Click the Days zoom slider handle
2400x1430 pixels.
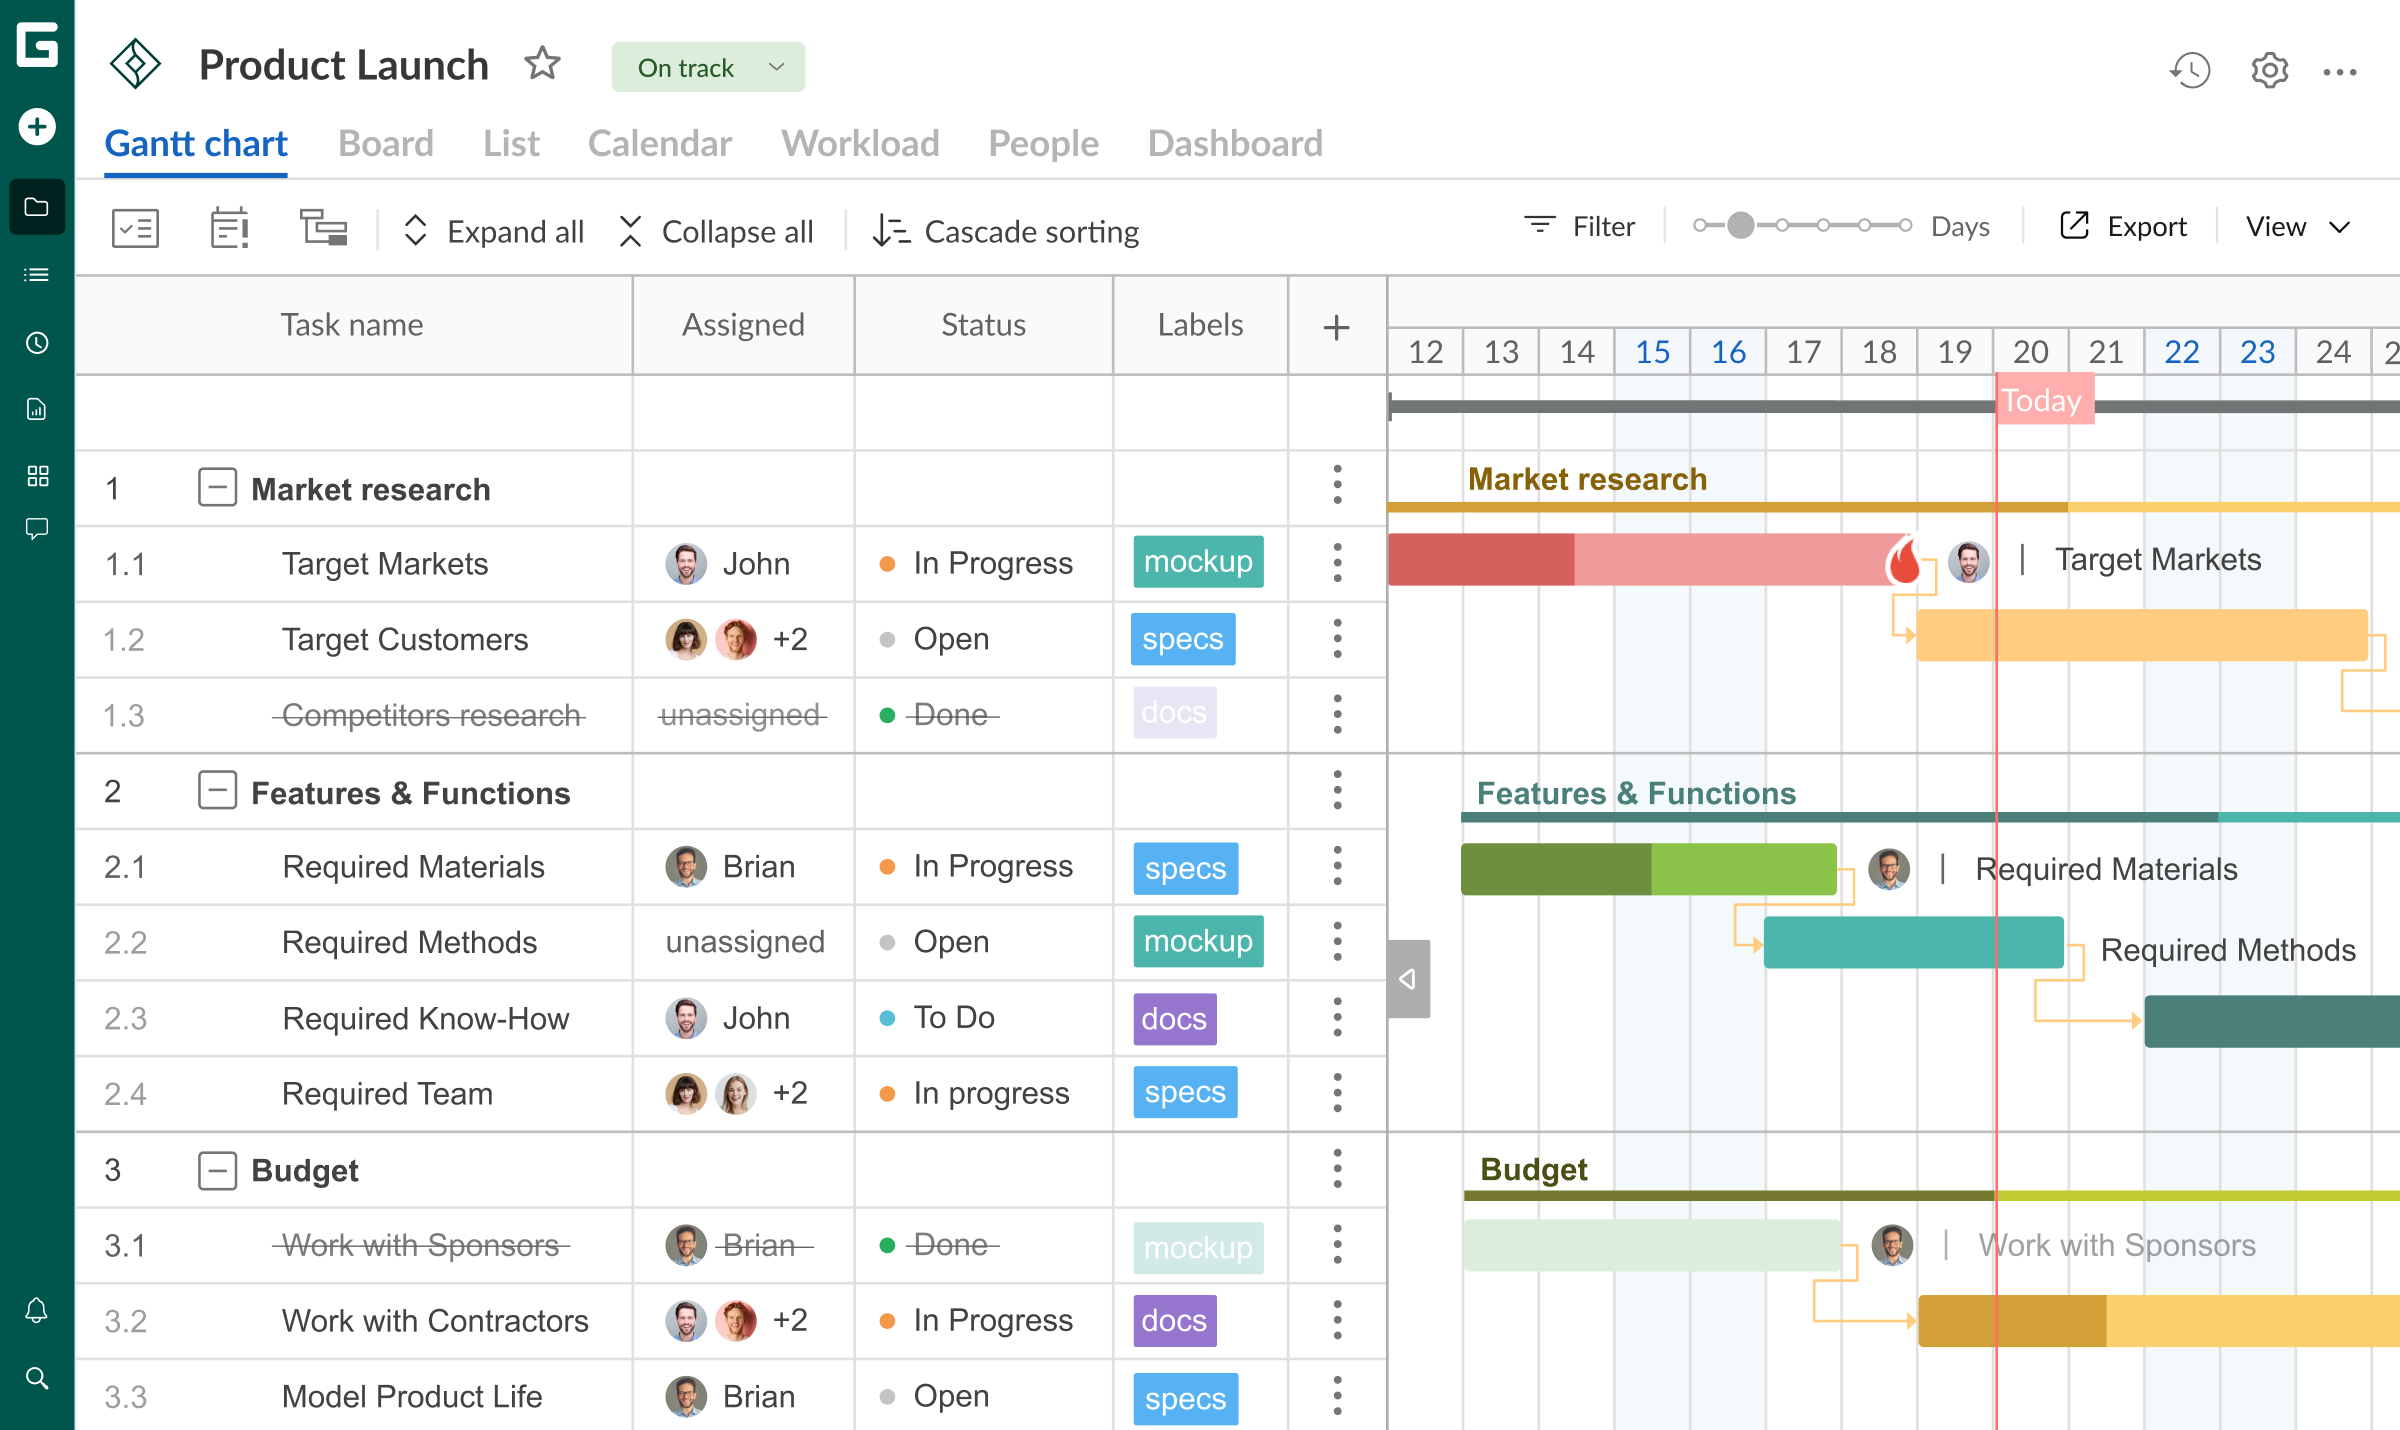[1740, 226]
